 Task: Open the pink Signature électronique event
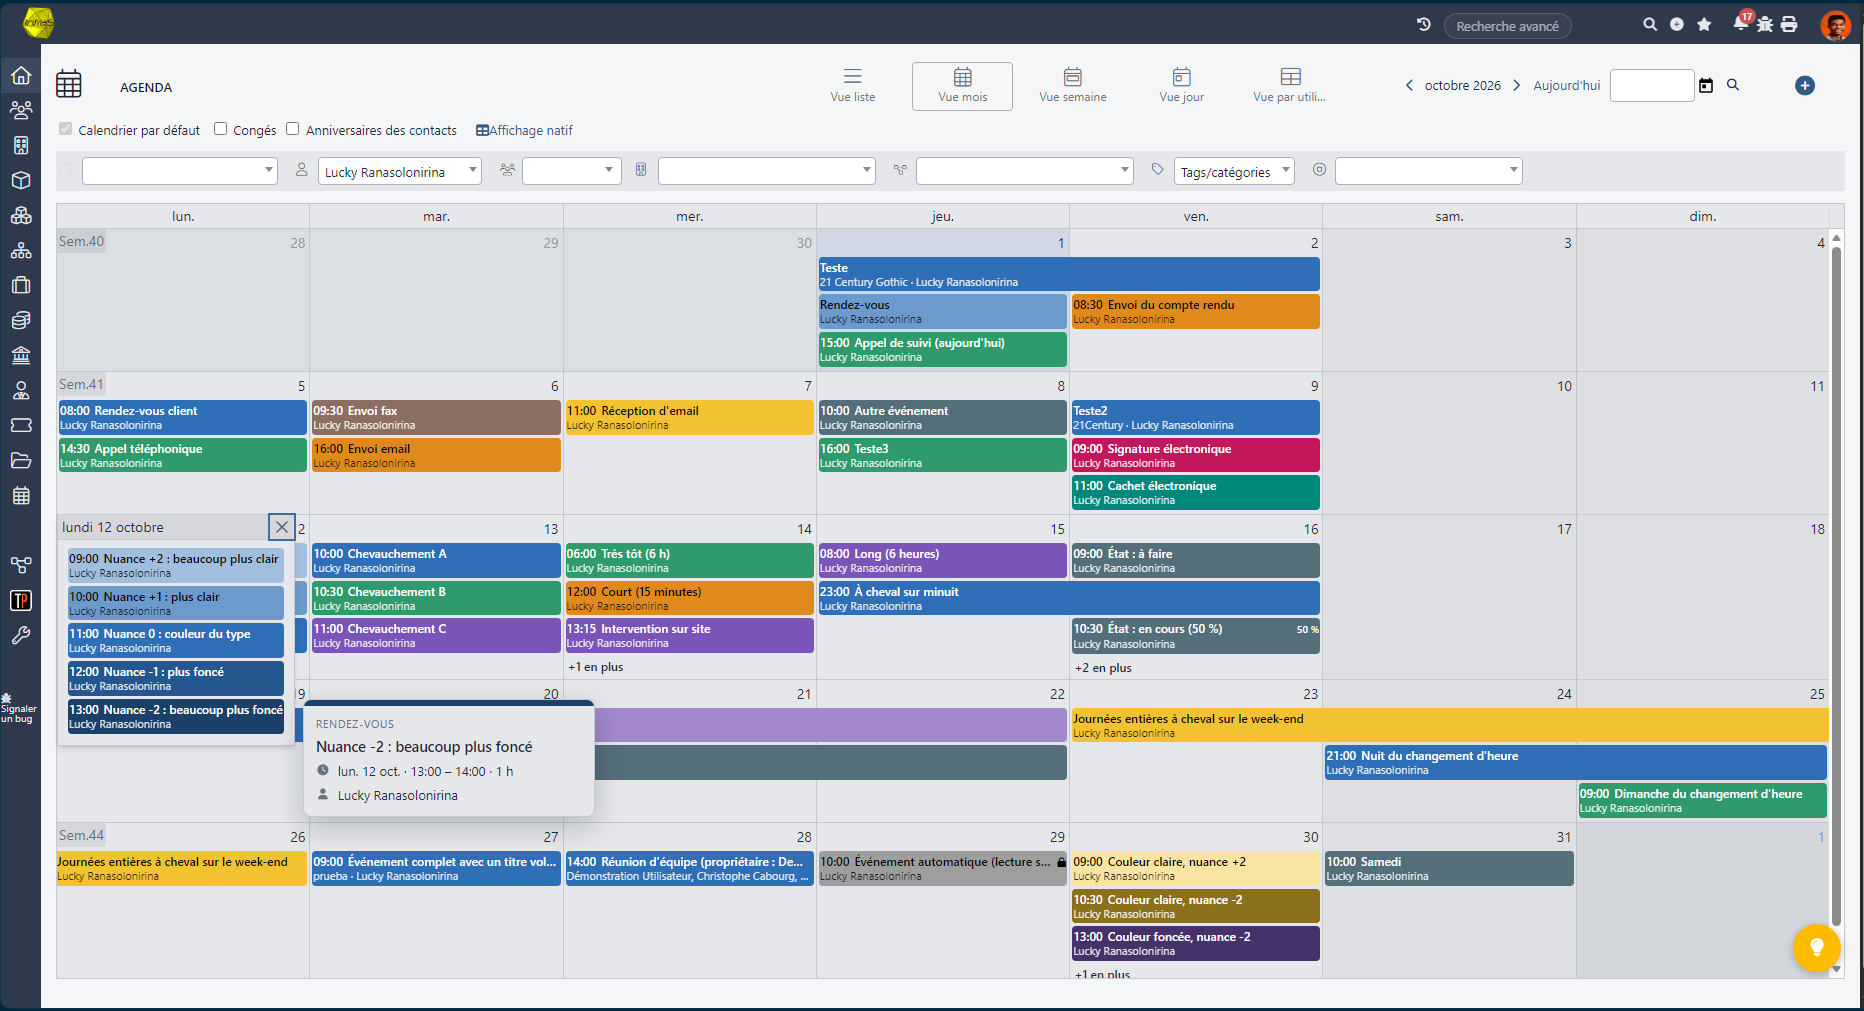[x=1195, y=455]
